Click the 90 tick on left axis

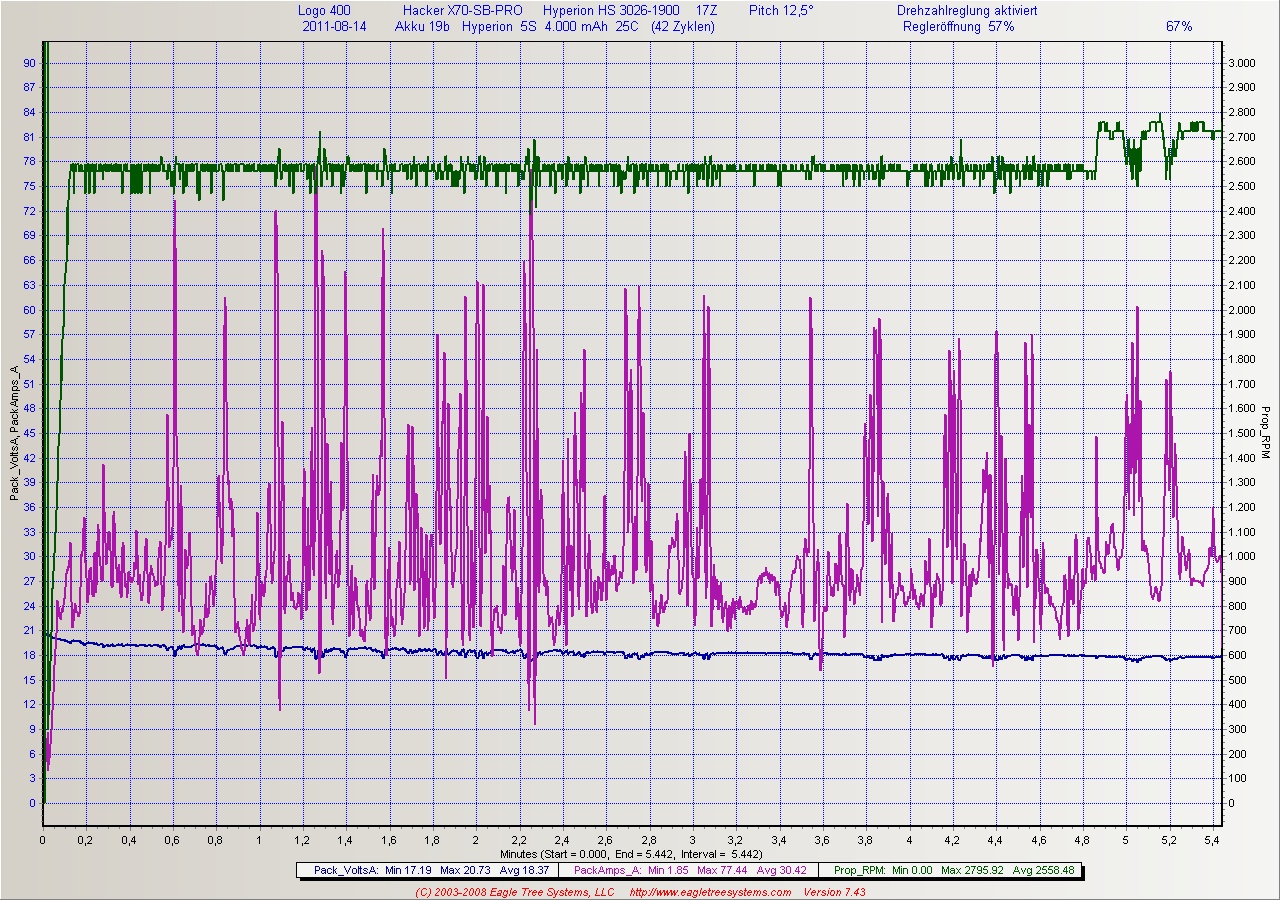coord(29,63)
